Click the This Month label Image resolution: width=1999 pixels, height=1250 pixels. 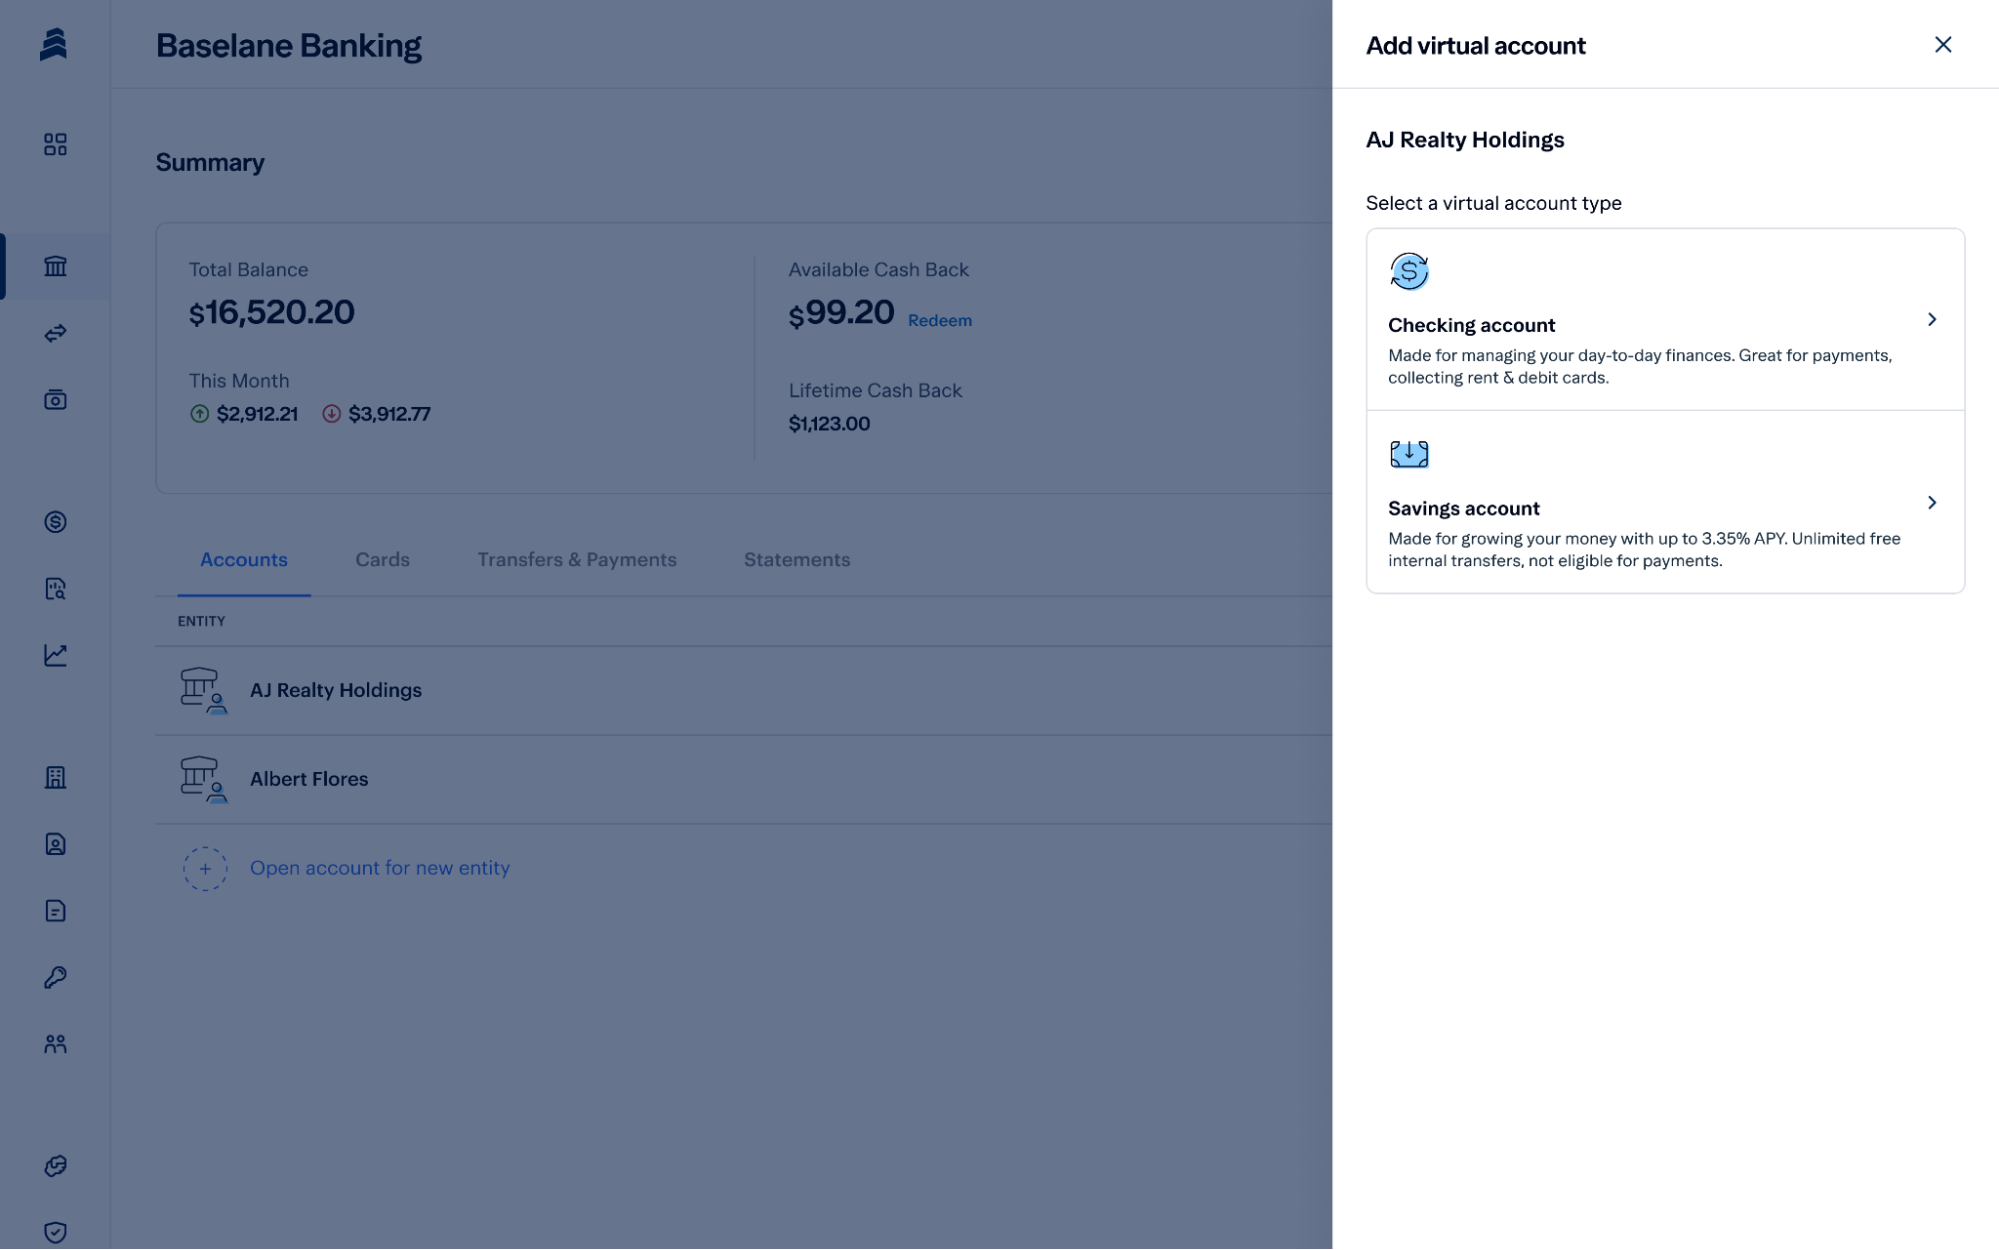pos(239,381)
